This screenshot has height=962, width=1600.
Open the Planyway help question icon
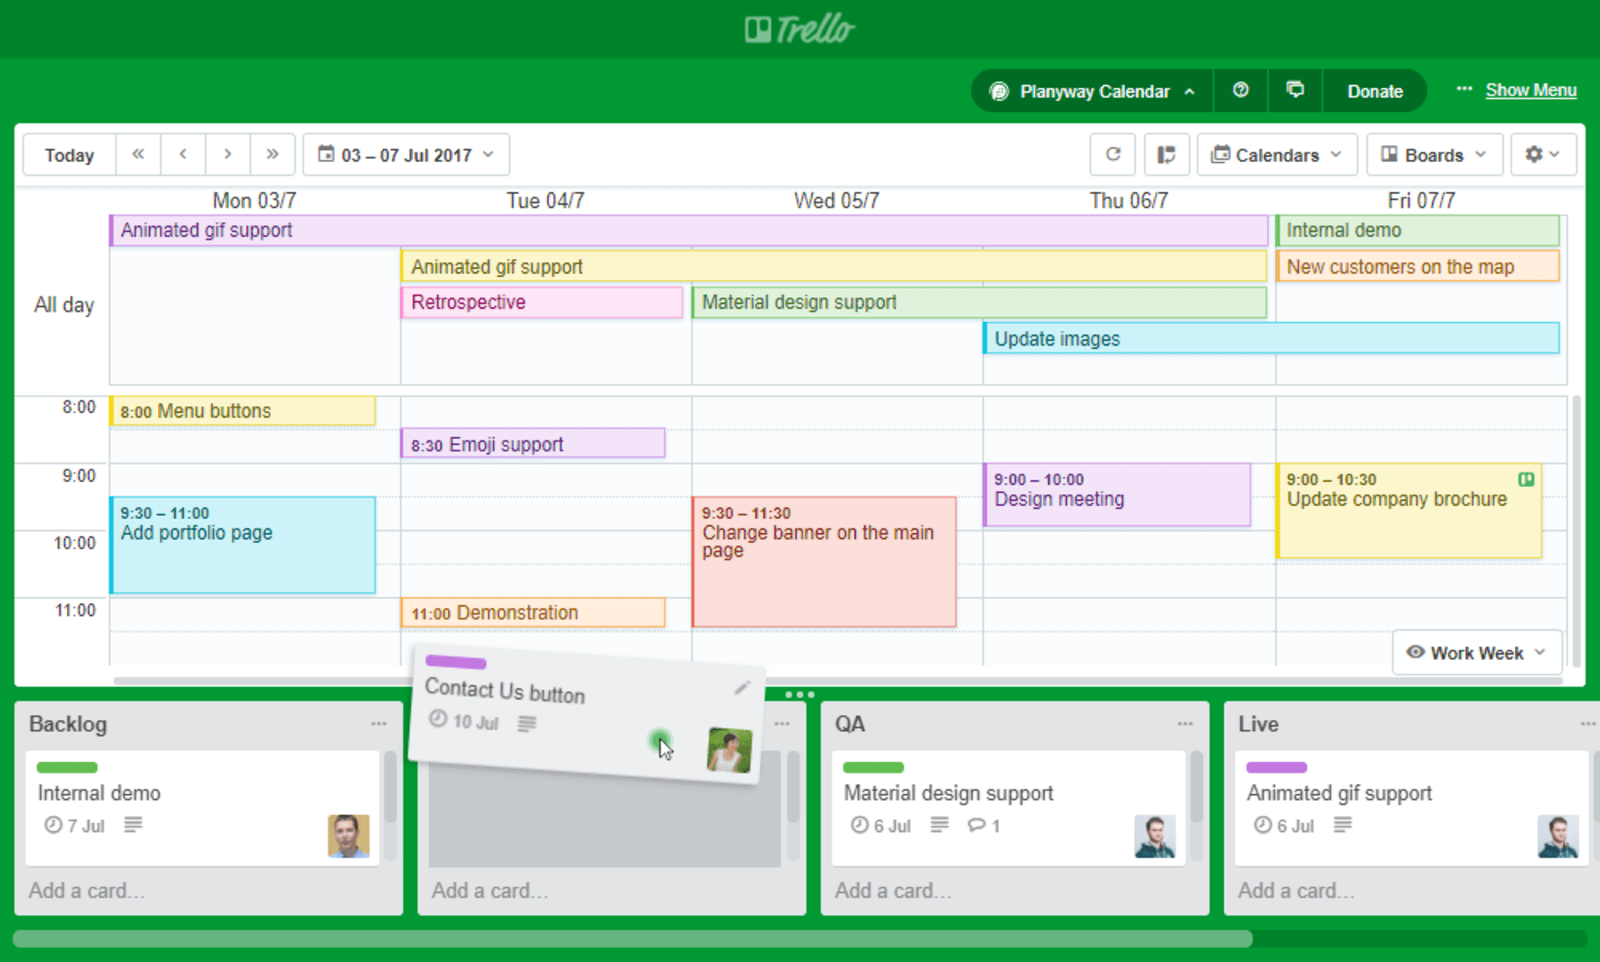pos(1241,90)
